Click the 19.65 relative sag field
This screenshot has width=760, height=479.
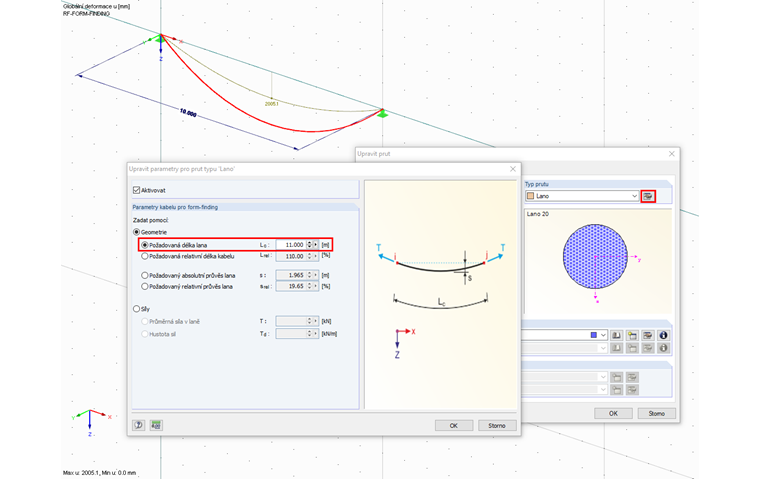291,287
